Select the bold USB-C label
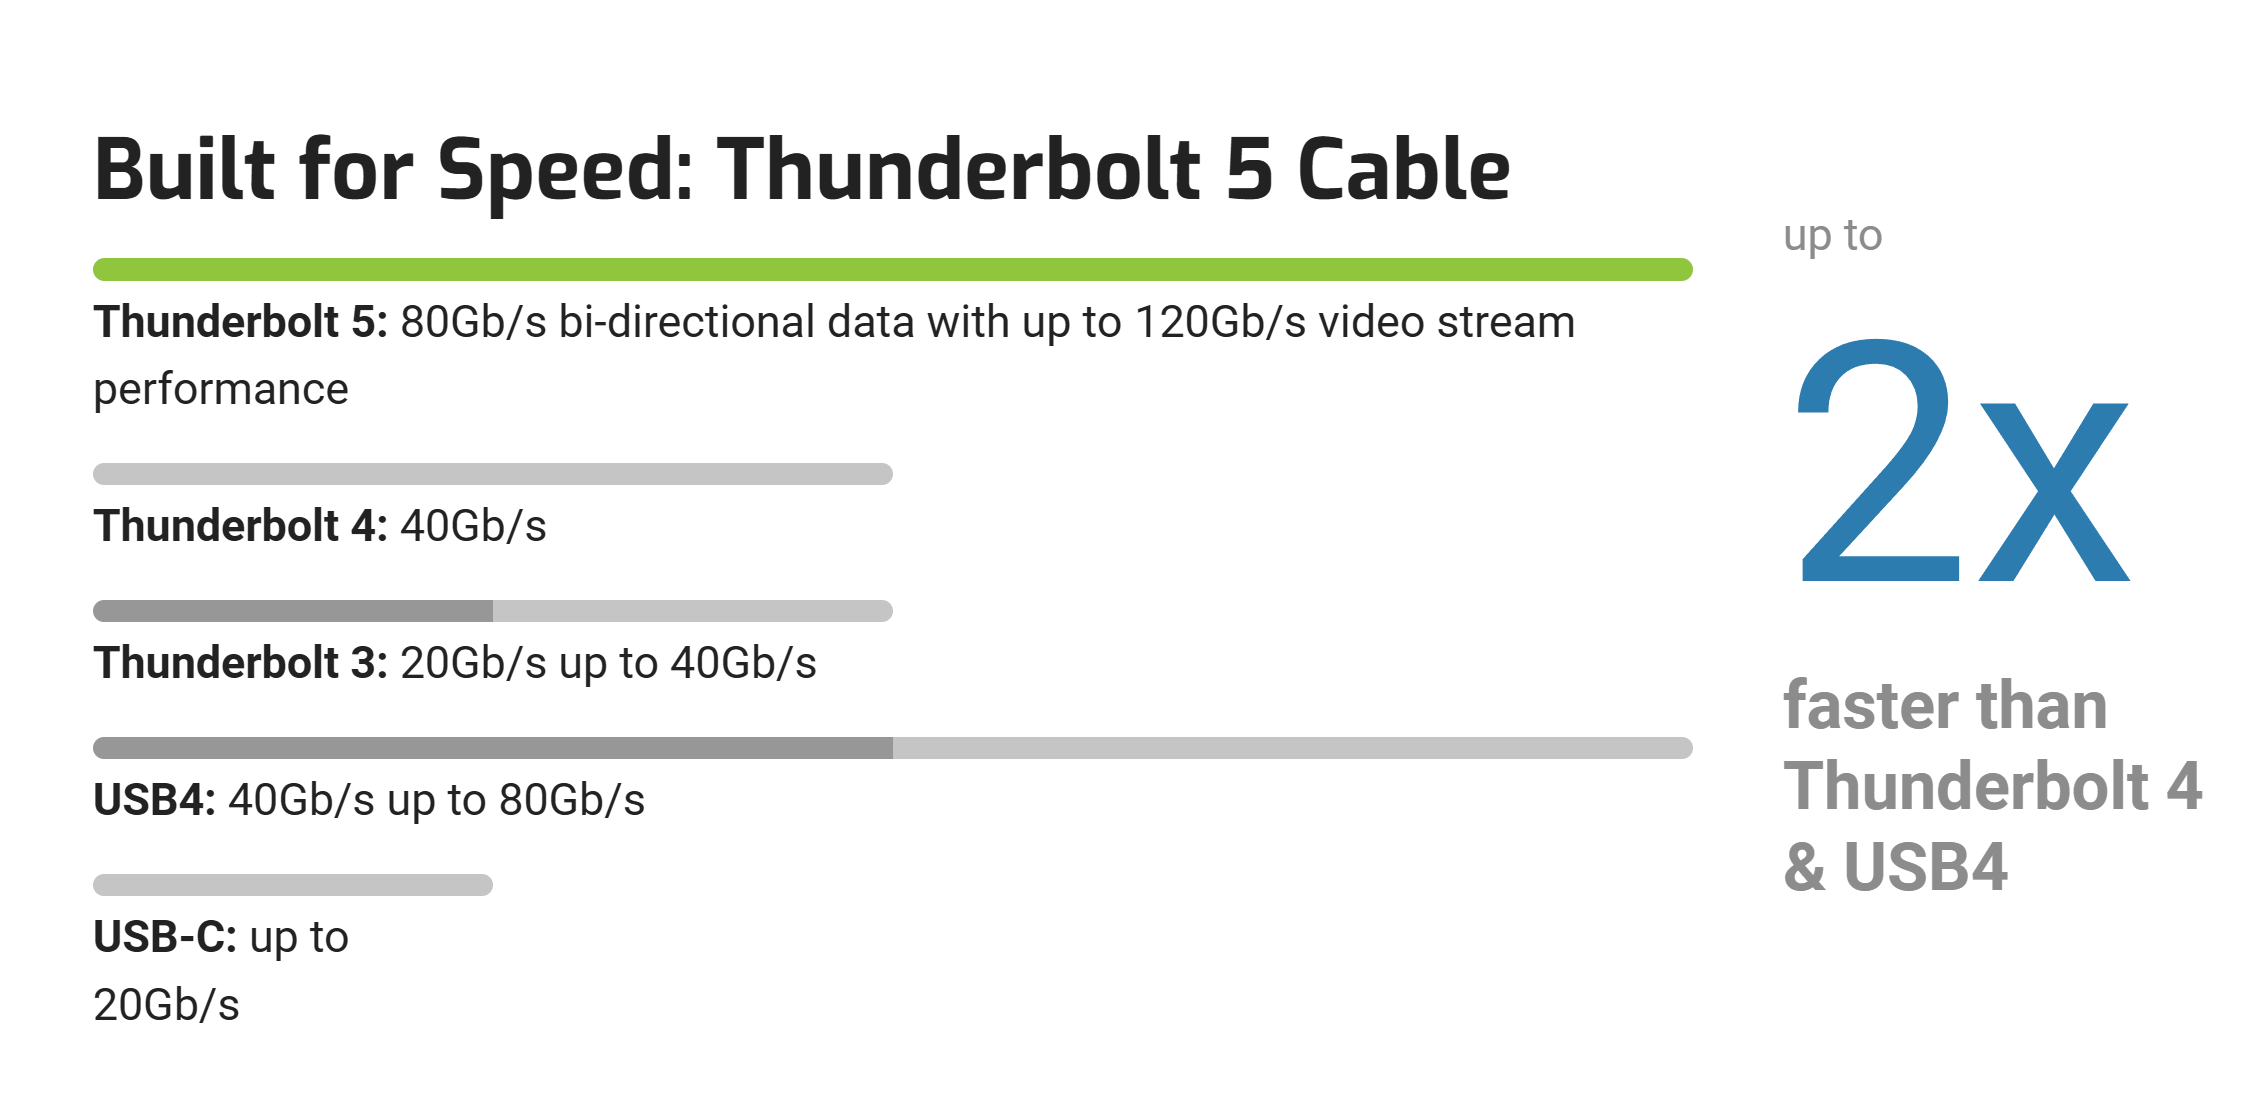The image size is (2268, 1109). 165,937
